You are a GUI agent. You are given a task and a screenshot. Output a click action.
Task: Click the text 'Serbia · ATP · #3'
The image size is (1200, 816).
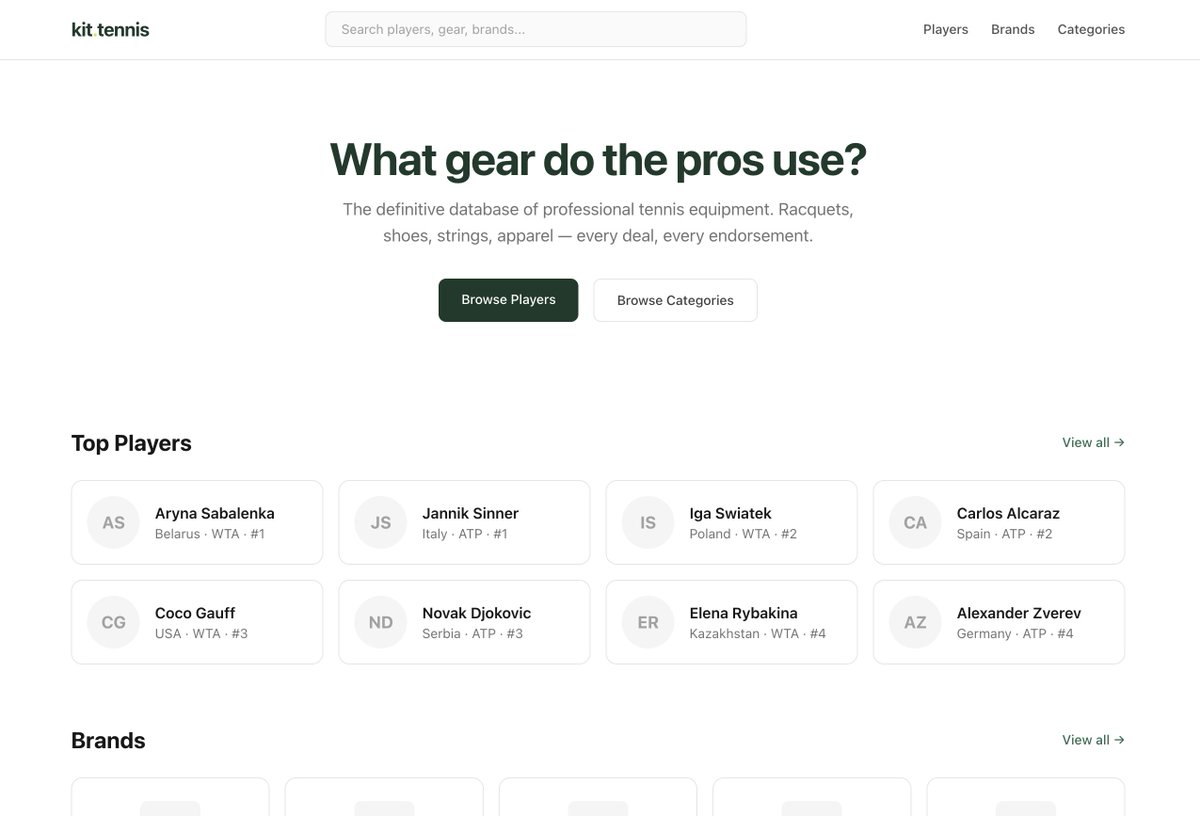click(x=473, y=634)
